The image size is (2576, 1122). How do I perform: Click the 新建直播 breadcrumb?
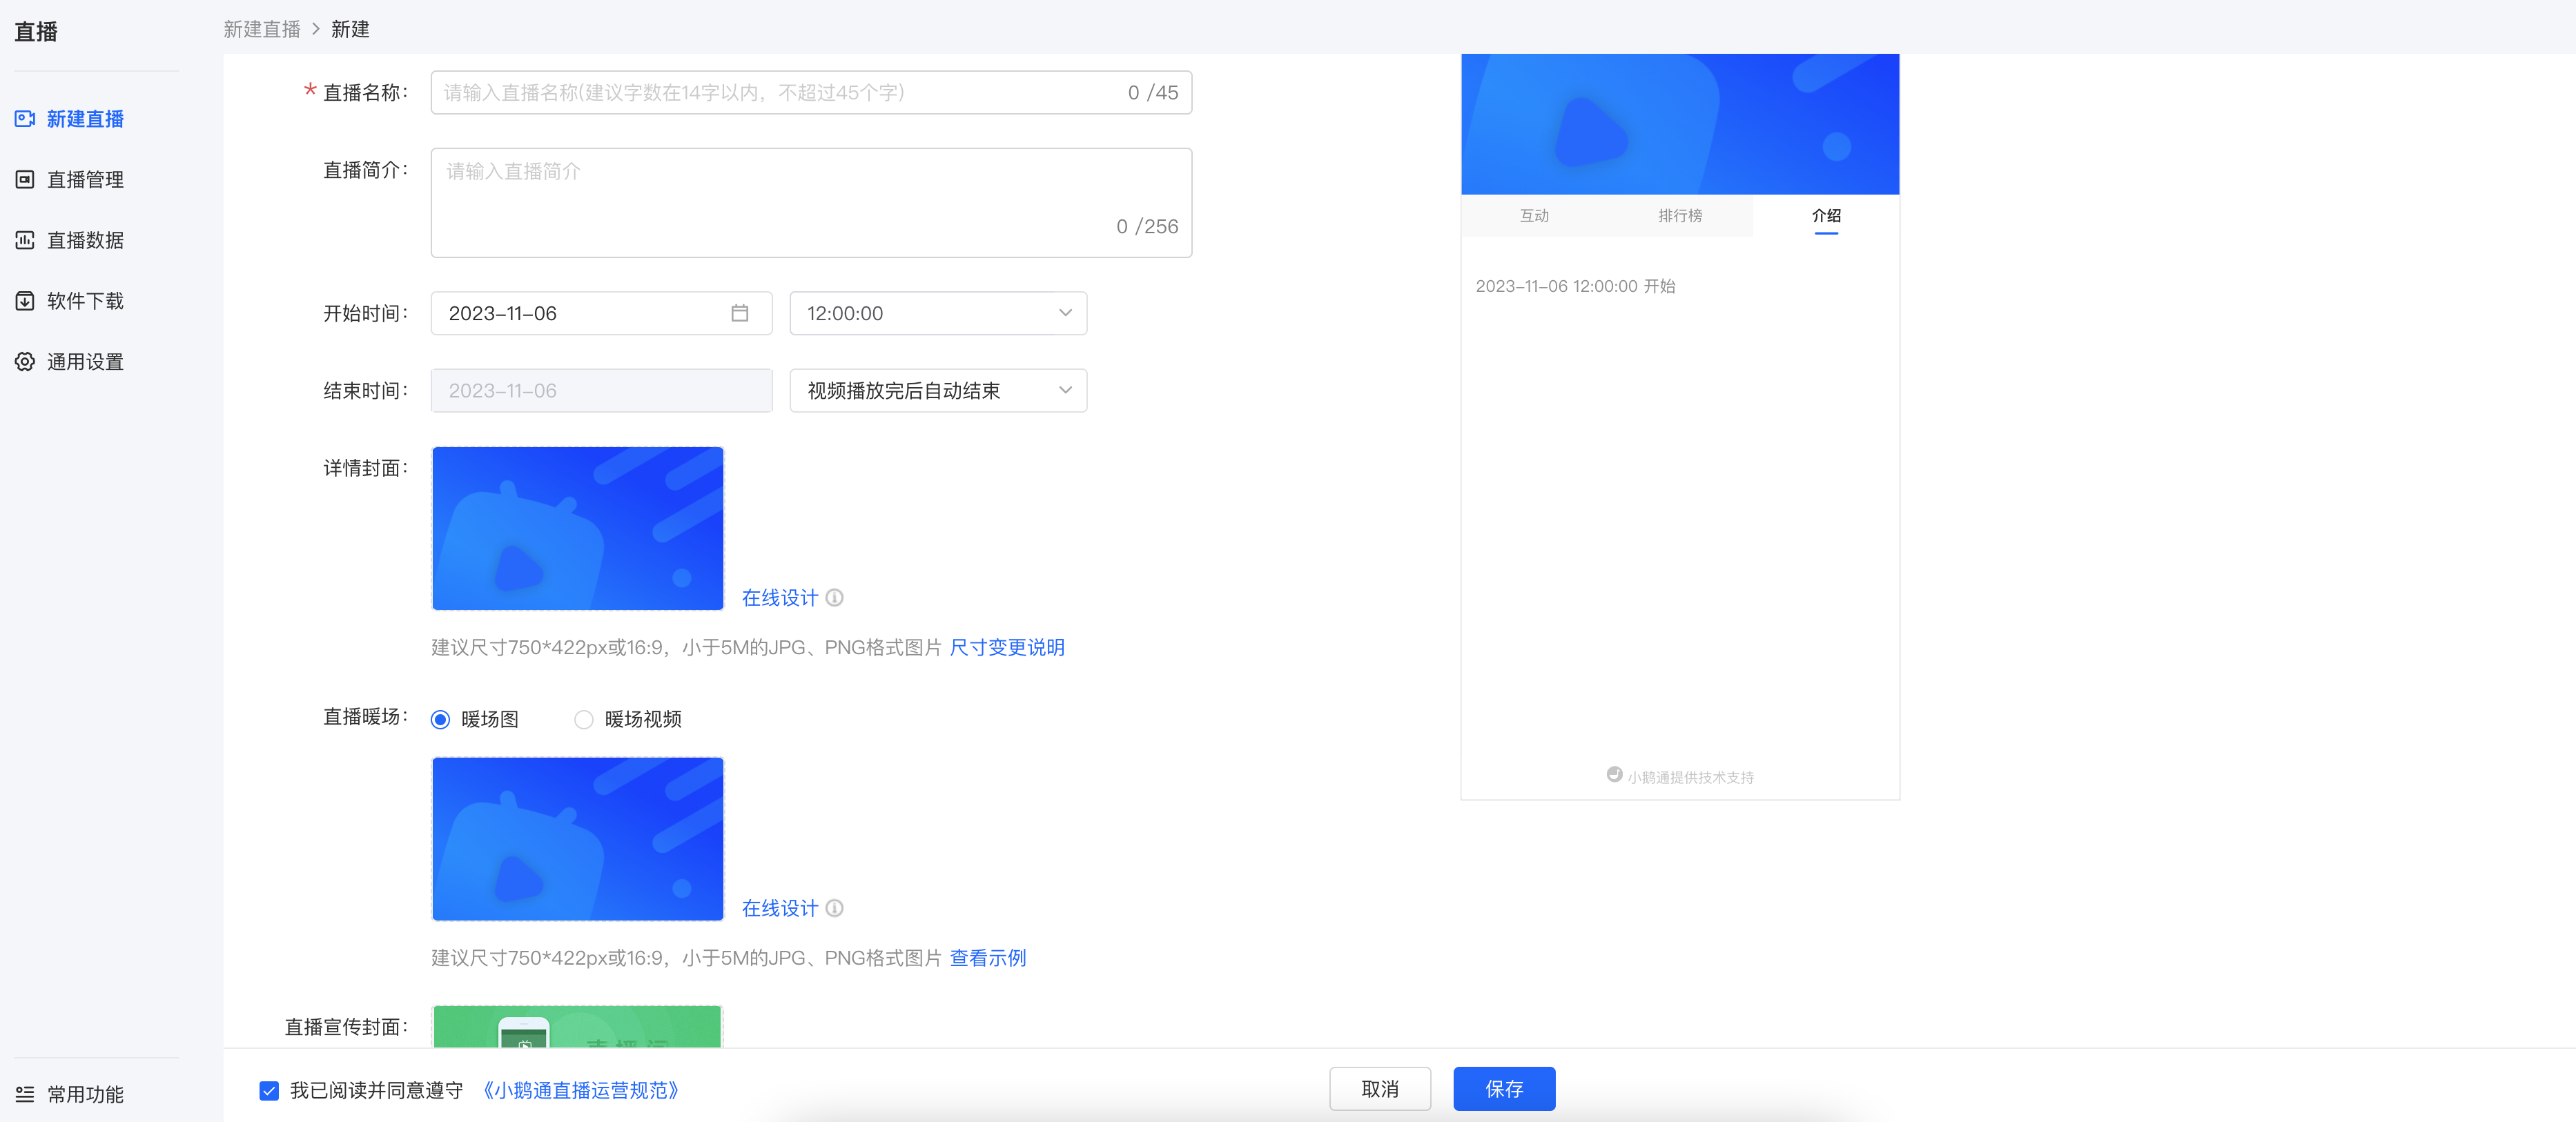(262, 30)
